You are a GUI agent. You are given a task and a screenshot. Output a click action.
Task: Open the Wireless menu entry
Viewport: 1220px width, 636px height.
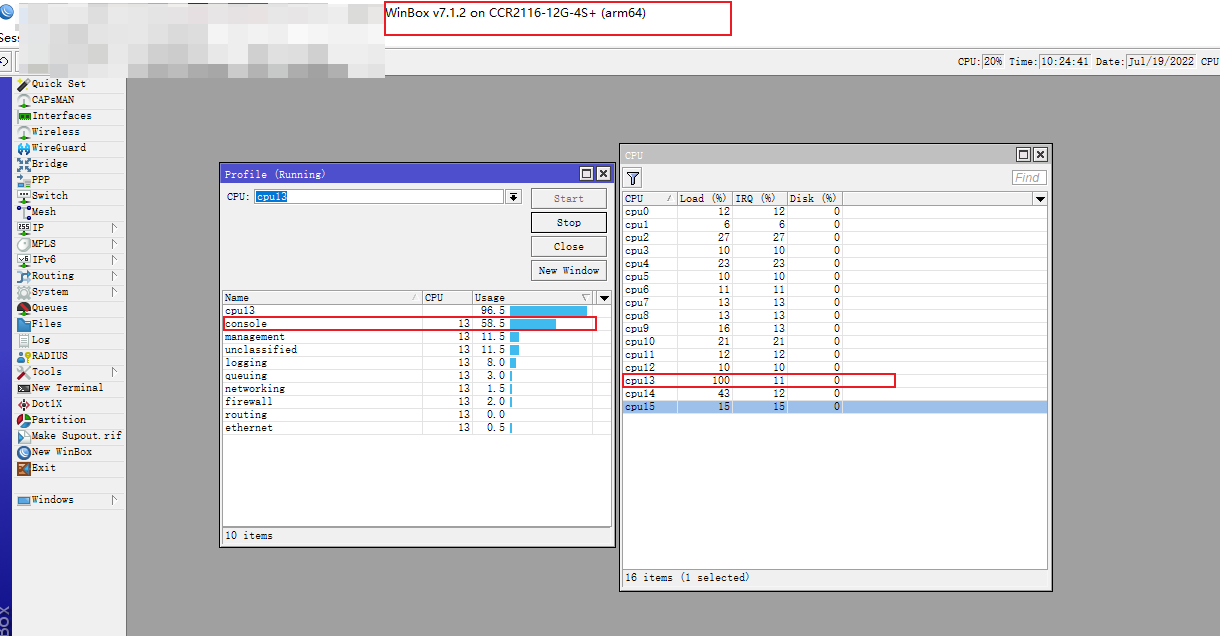click(x=55, y=132)
